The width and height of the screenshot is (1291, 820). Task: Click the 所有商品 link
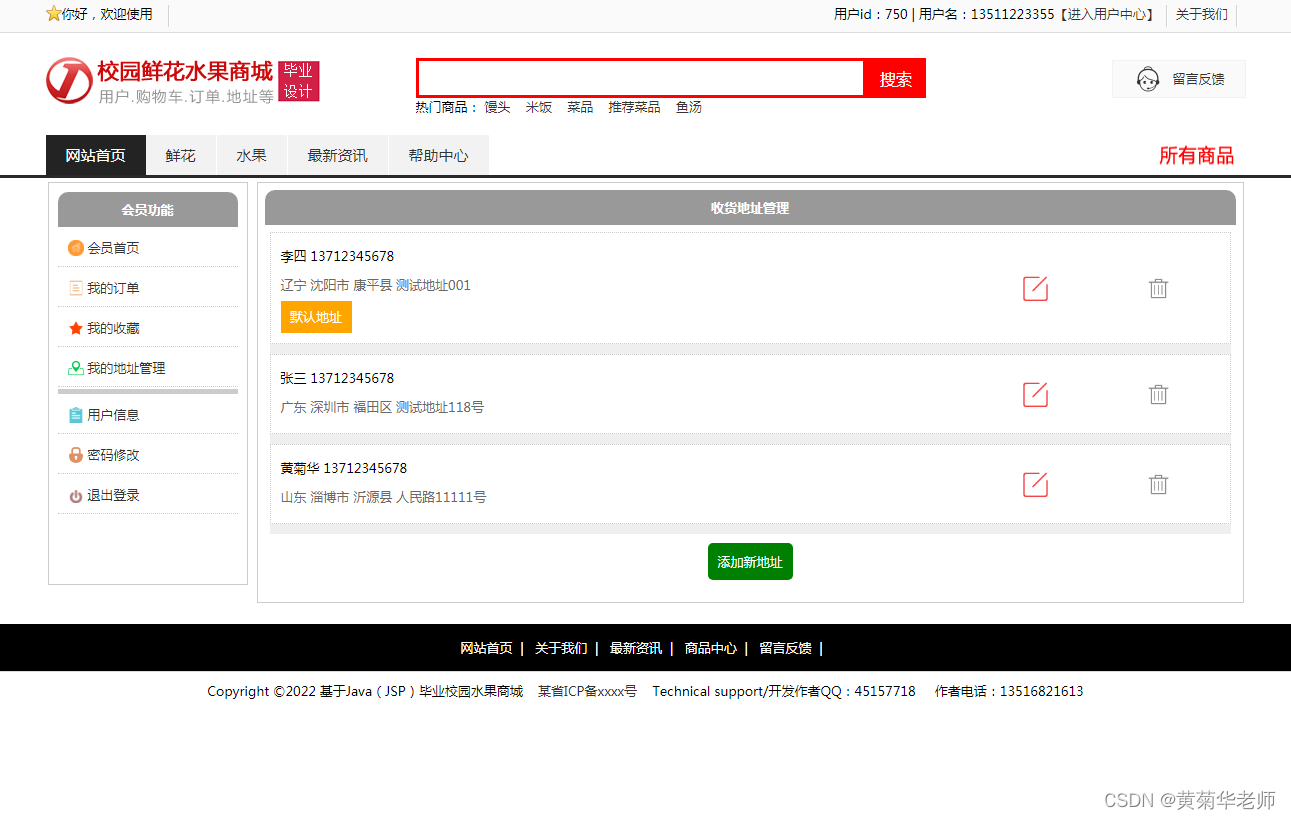pos(1196,155)
